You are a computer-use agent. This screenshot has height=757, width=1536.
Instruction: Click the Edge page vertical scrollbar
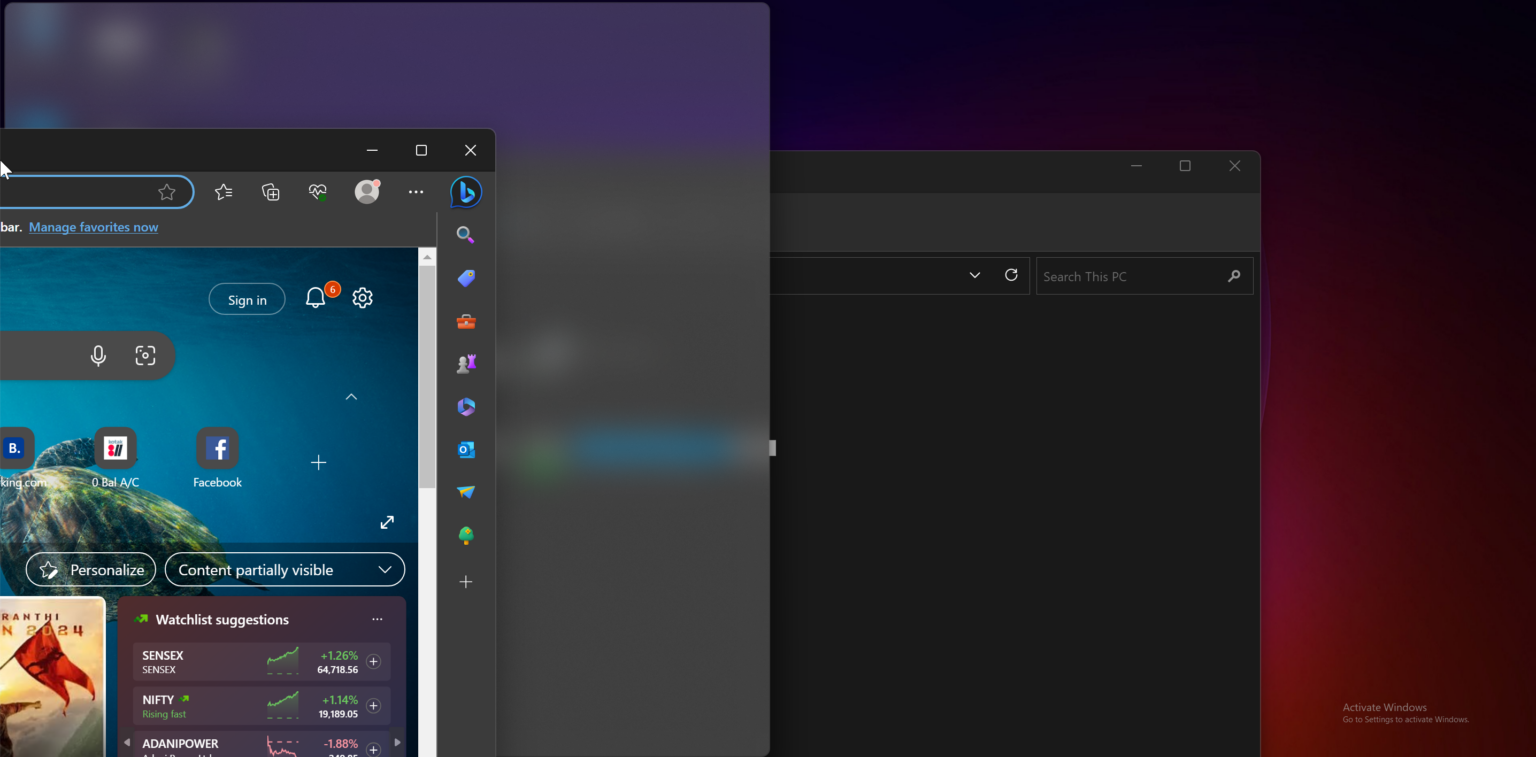click(427, 378)
